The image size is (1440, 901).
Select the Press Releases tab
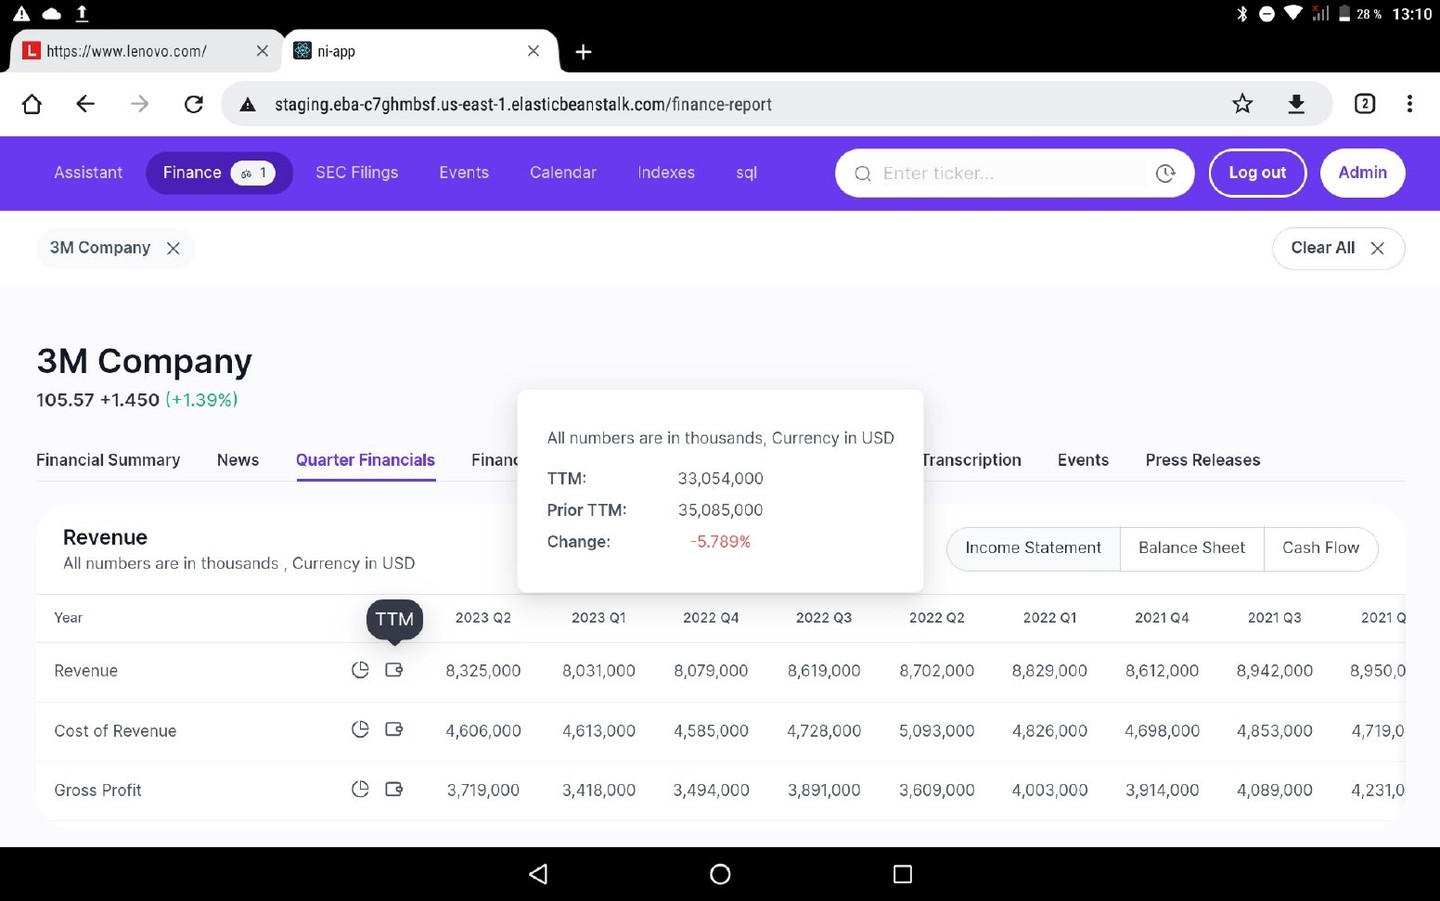point(1203,460)
